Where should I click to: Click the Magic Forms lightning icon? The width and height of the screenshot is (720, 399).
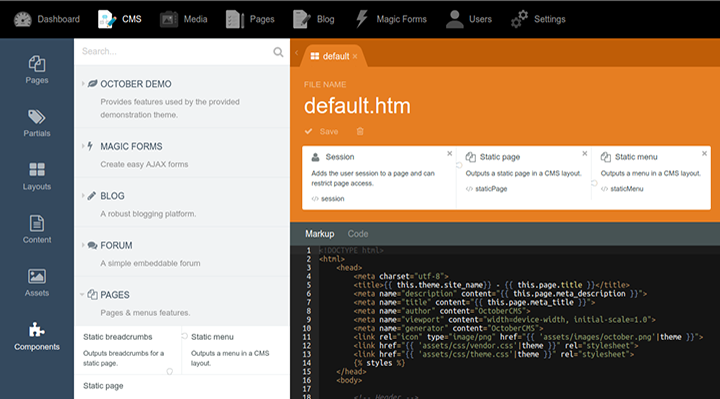coord(362,19)
